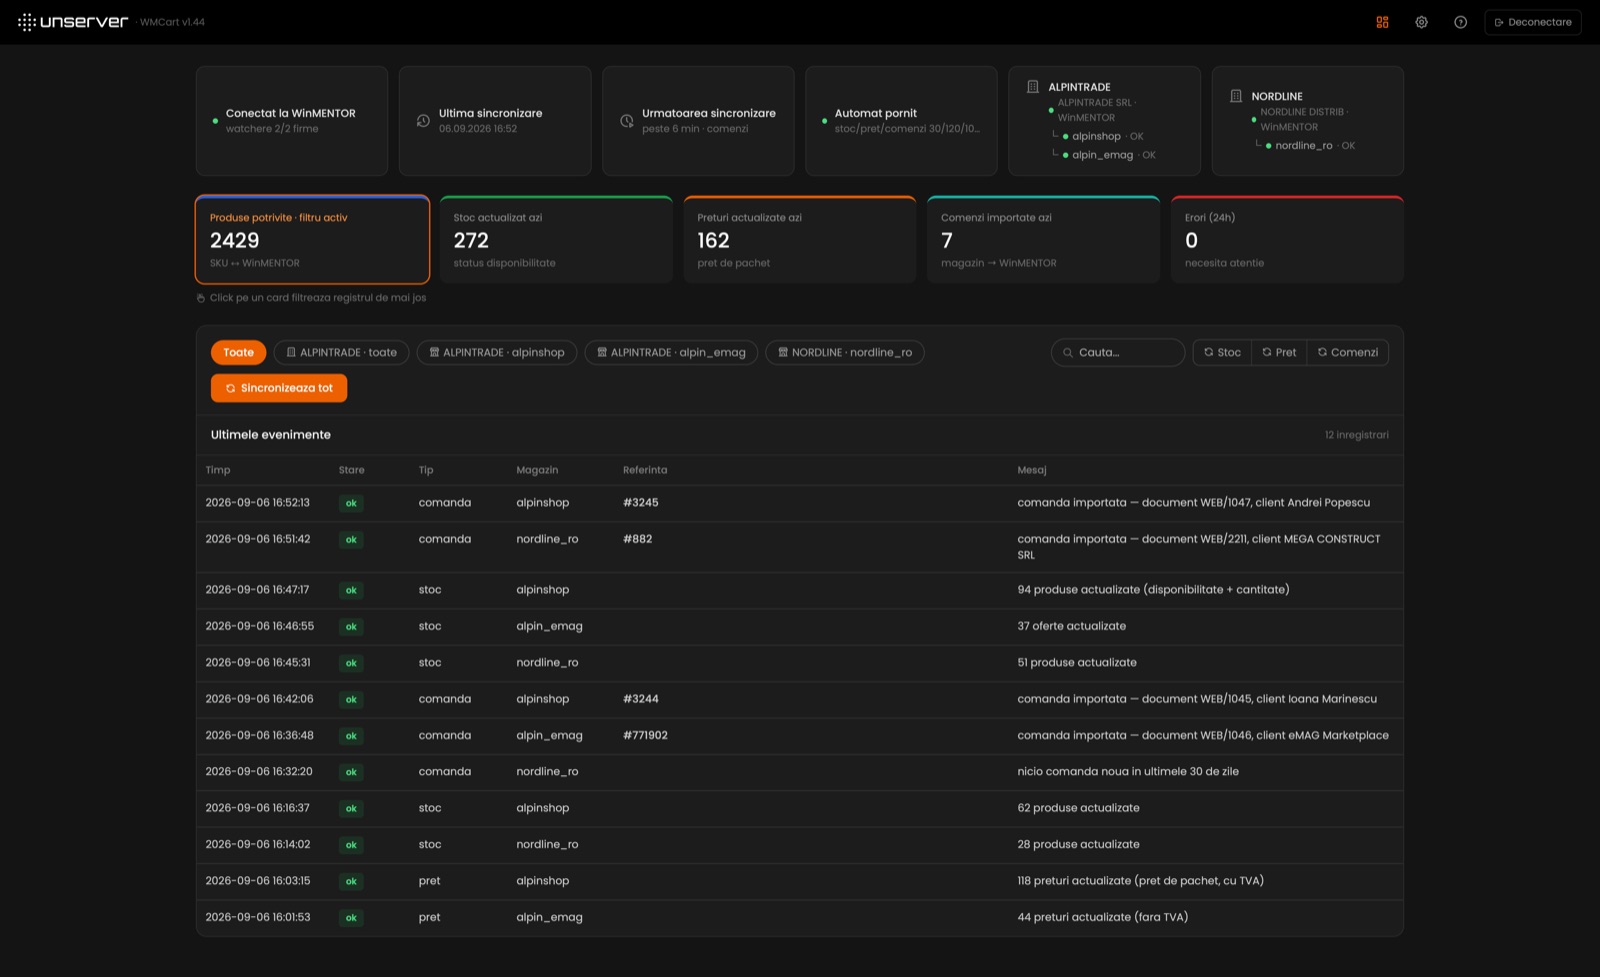
Task: Click ok badge on 16:52:13 row
Action: pos(351,503)
